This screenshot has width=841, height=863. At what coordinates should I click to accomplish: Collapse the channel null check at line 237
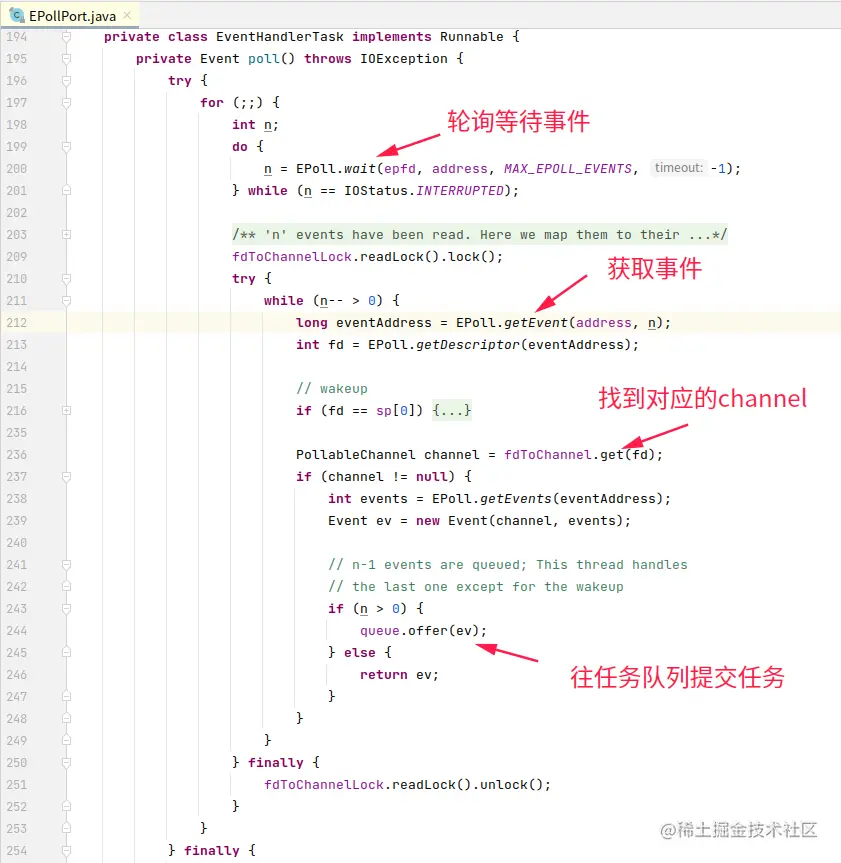pos(66,477)
